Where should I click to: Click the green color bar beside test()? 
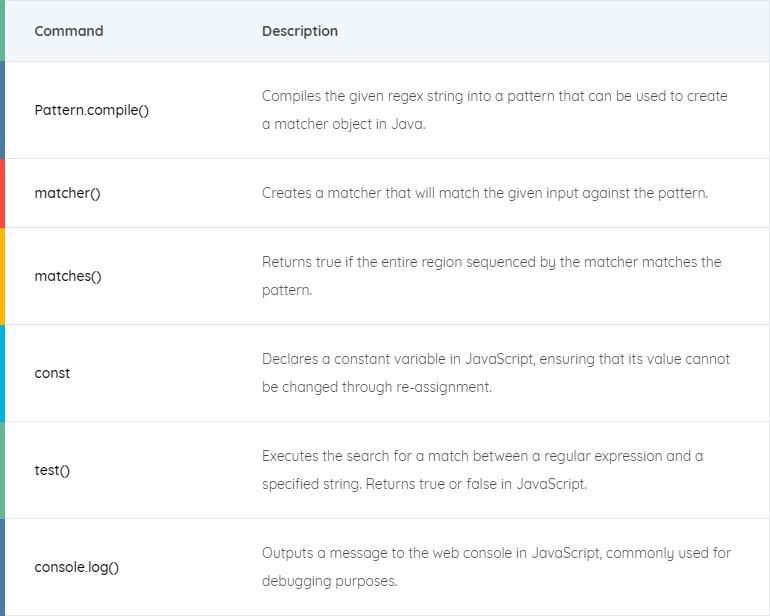click(2, 470)
